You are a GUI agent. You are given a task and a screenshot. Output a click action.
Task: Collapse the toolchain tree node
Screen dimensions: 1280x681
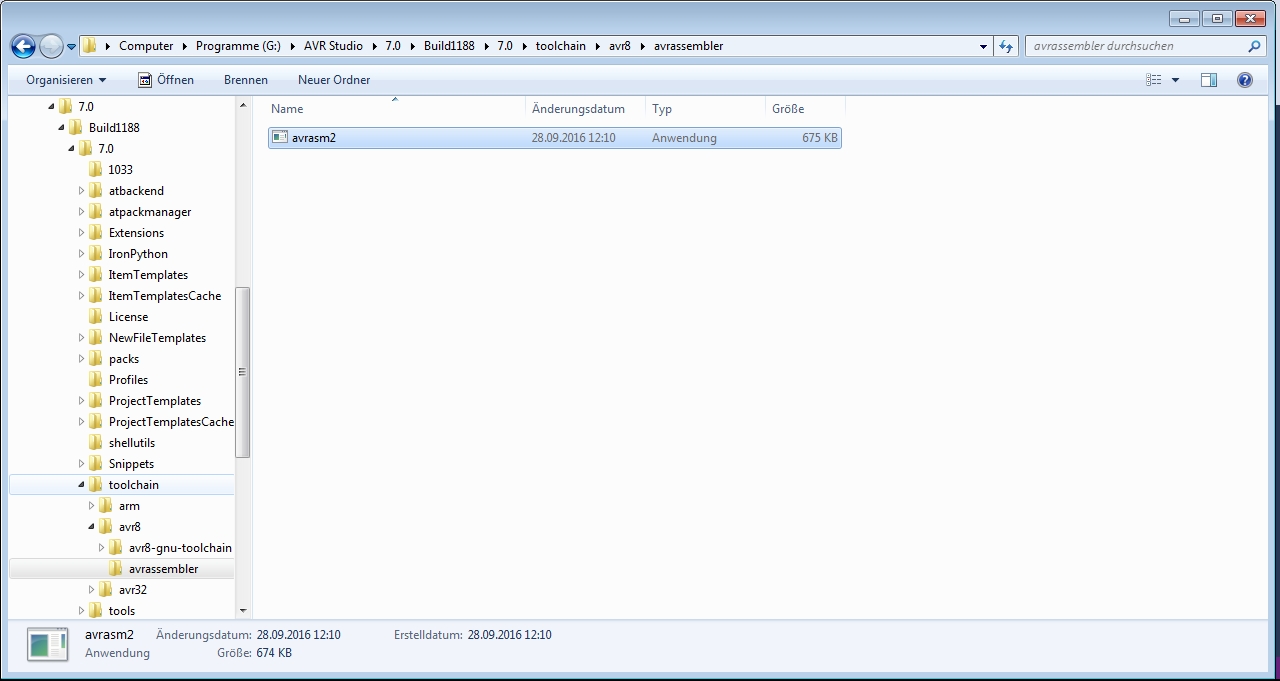82,485
